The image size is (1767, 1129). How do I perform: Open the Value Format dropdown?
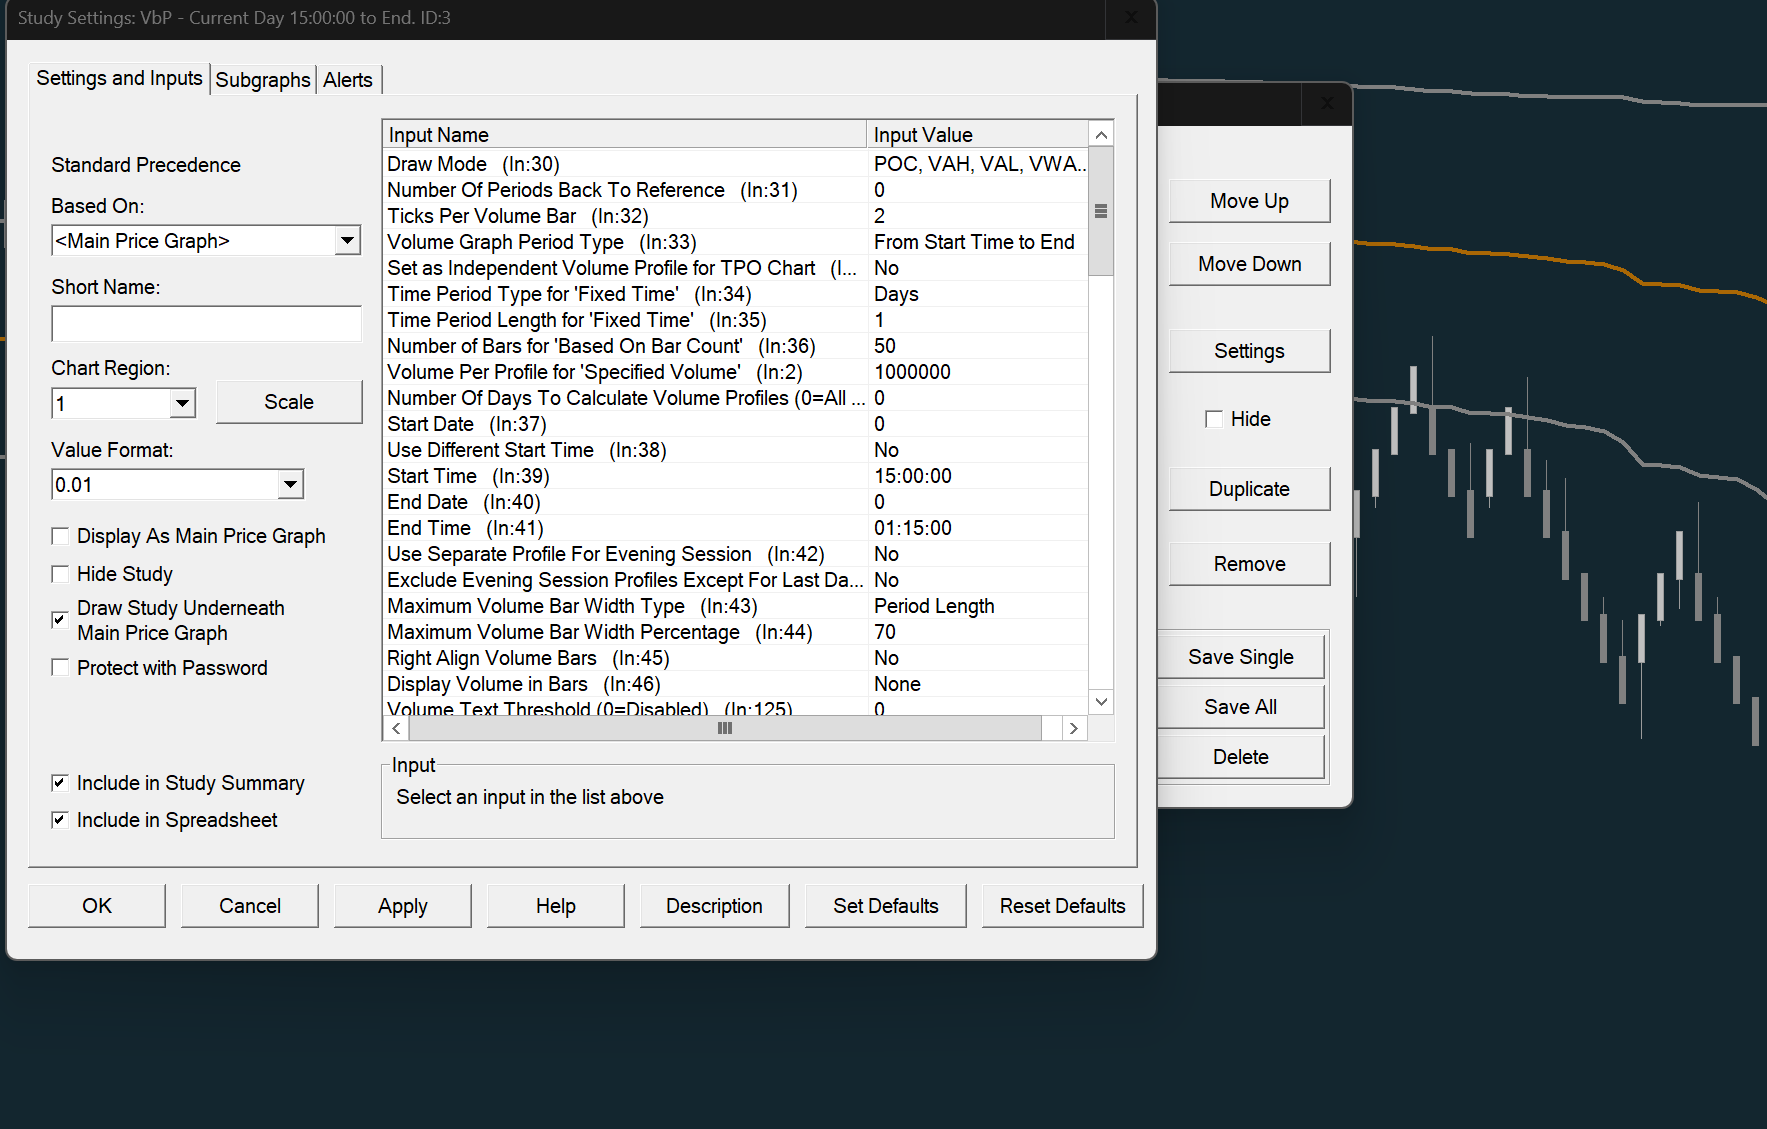pyautogui.click(x=290, y=485)
